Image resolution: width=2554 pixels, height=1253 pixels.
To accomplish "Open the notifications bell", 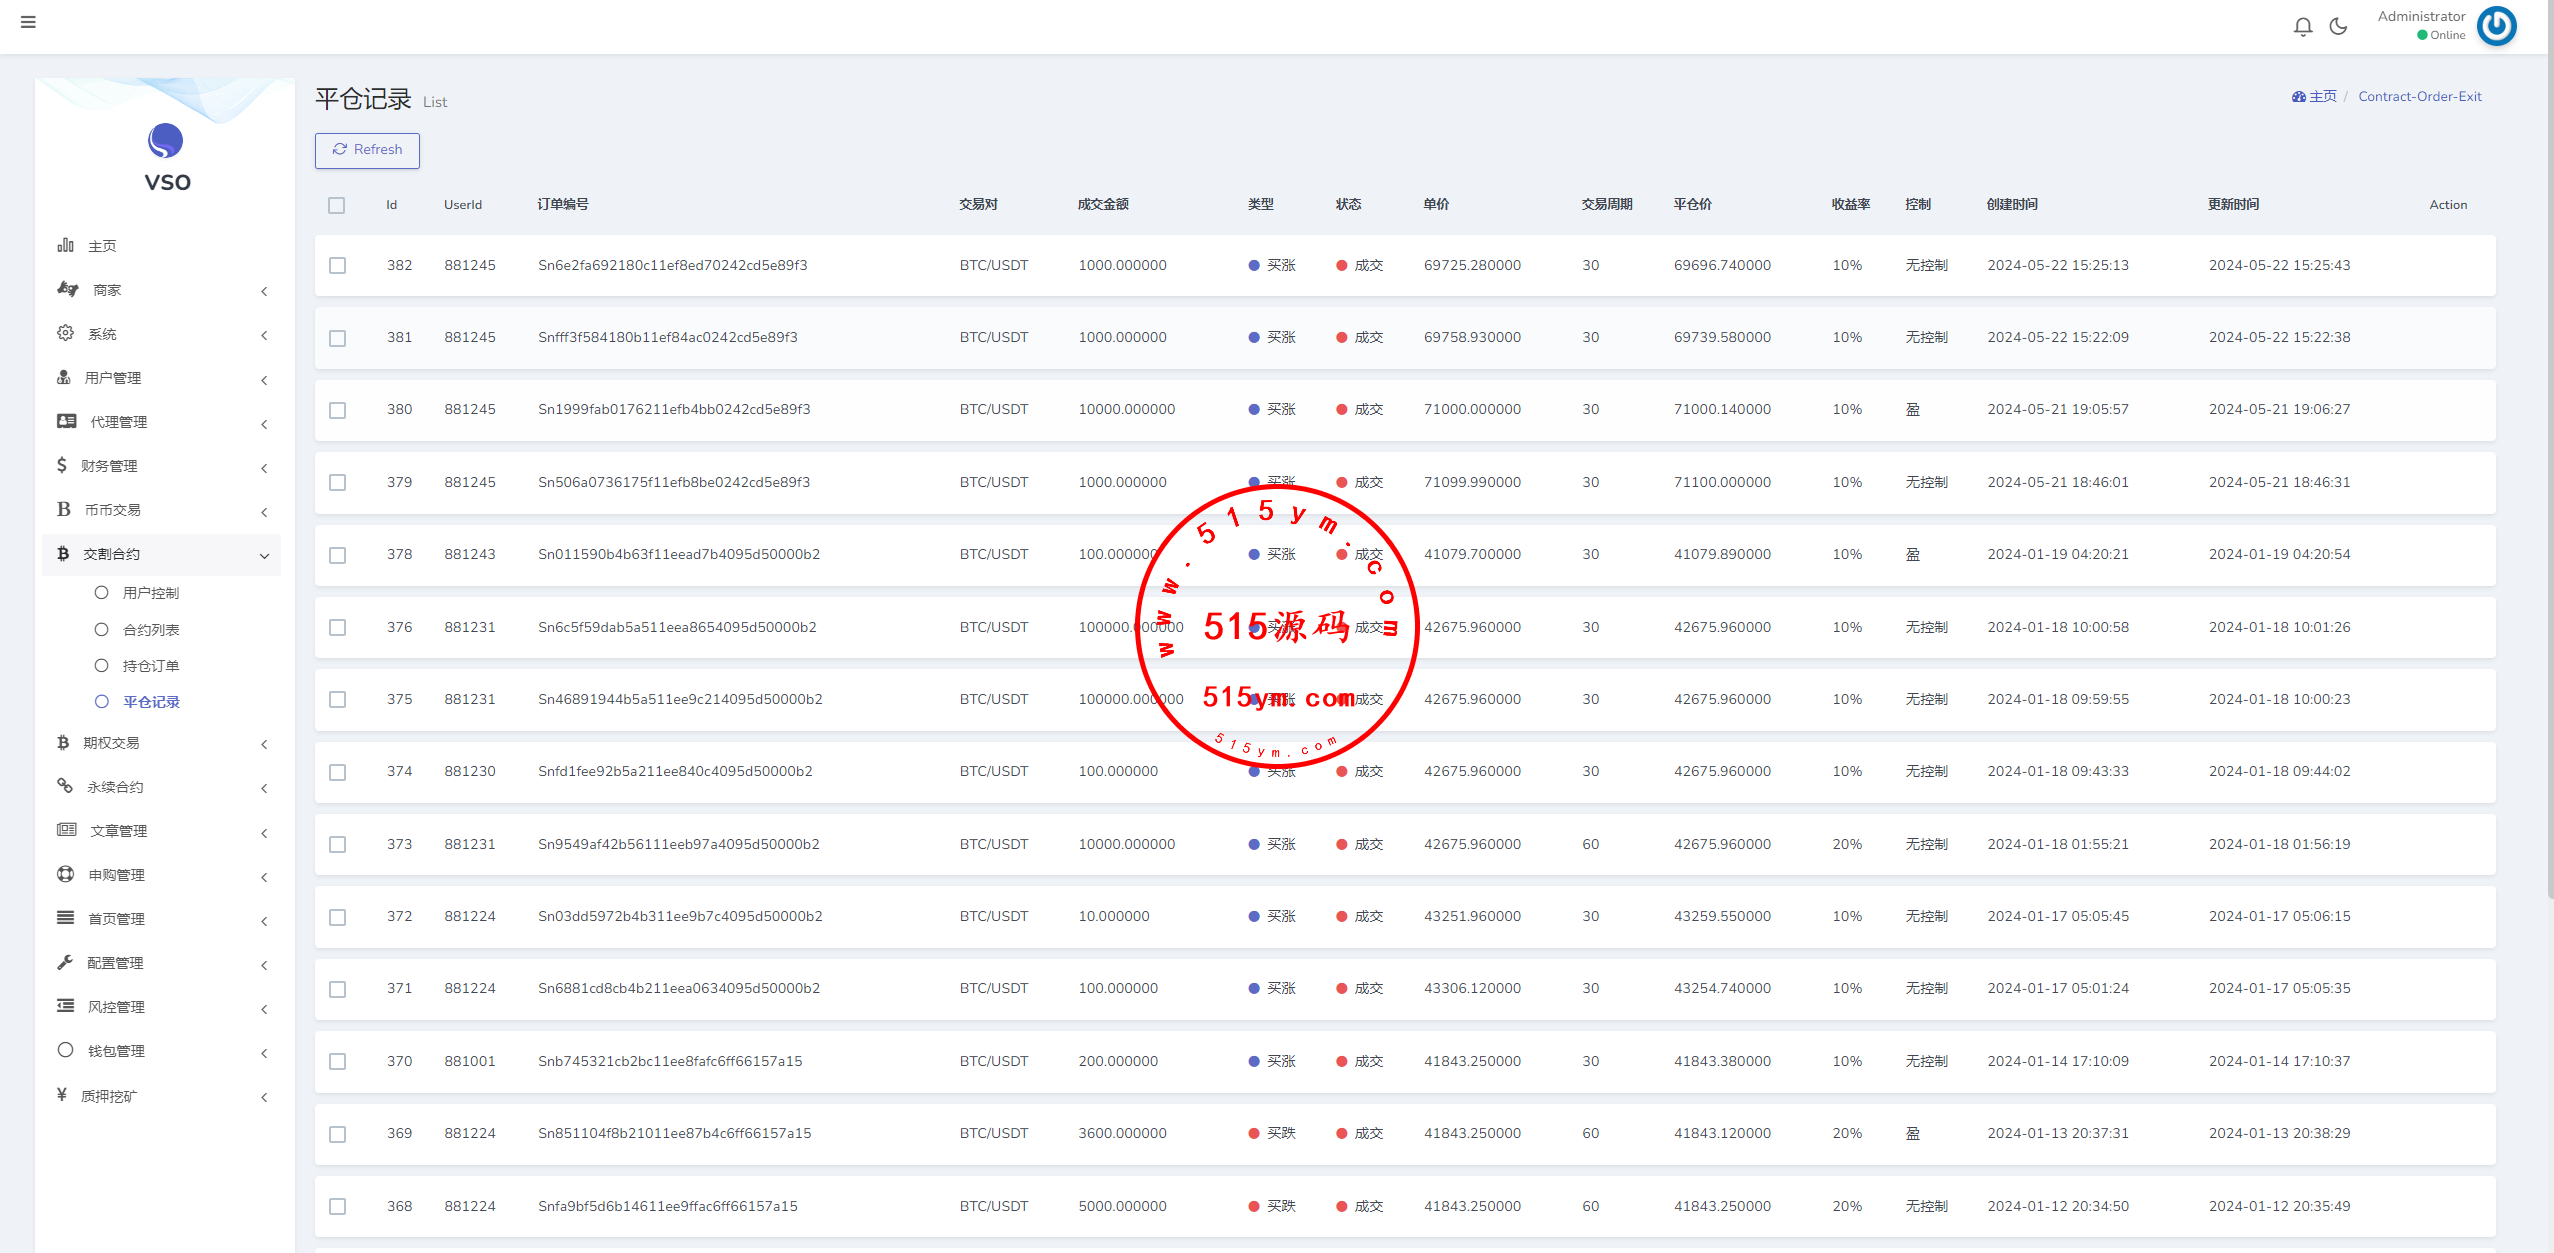I will tap(2302, 27).
